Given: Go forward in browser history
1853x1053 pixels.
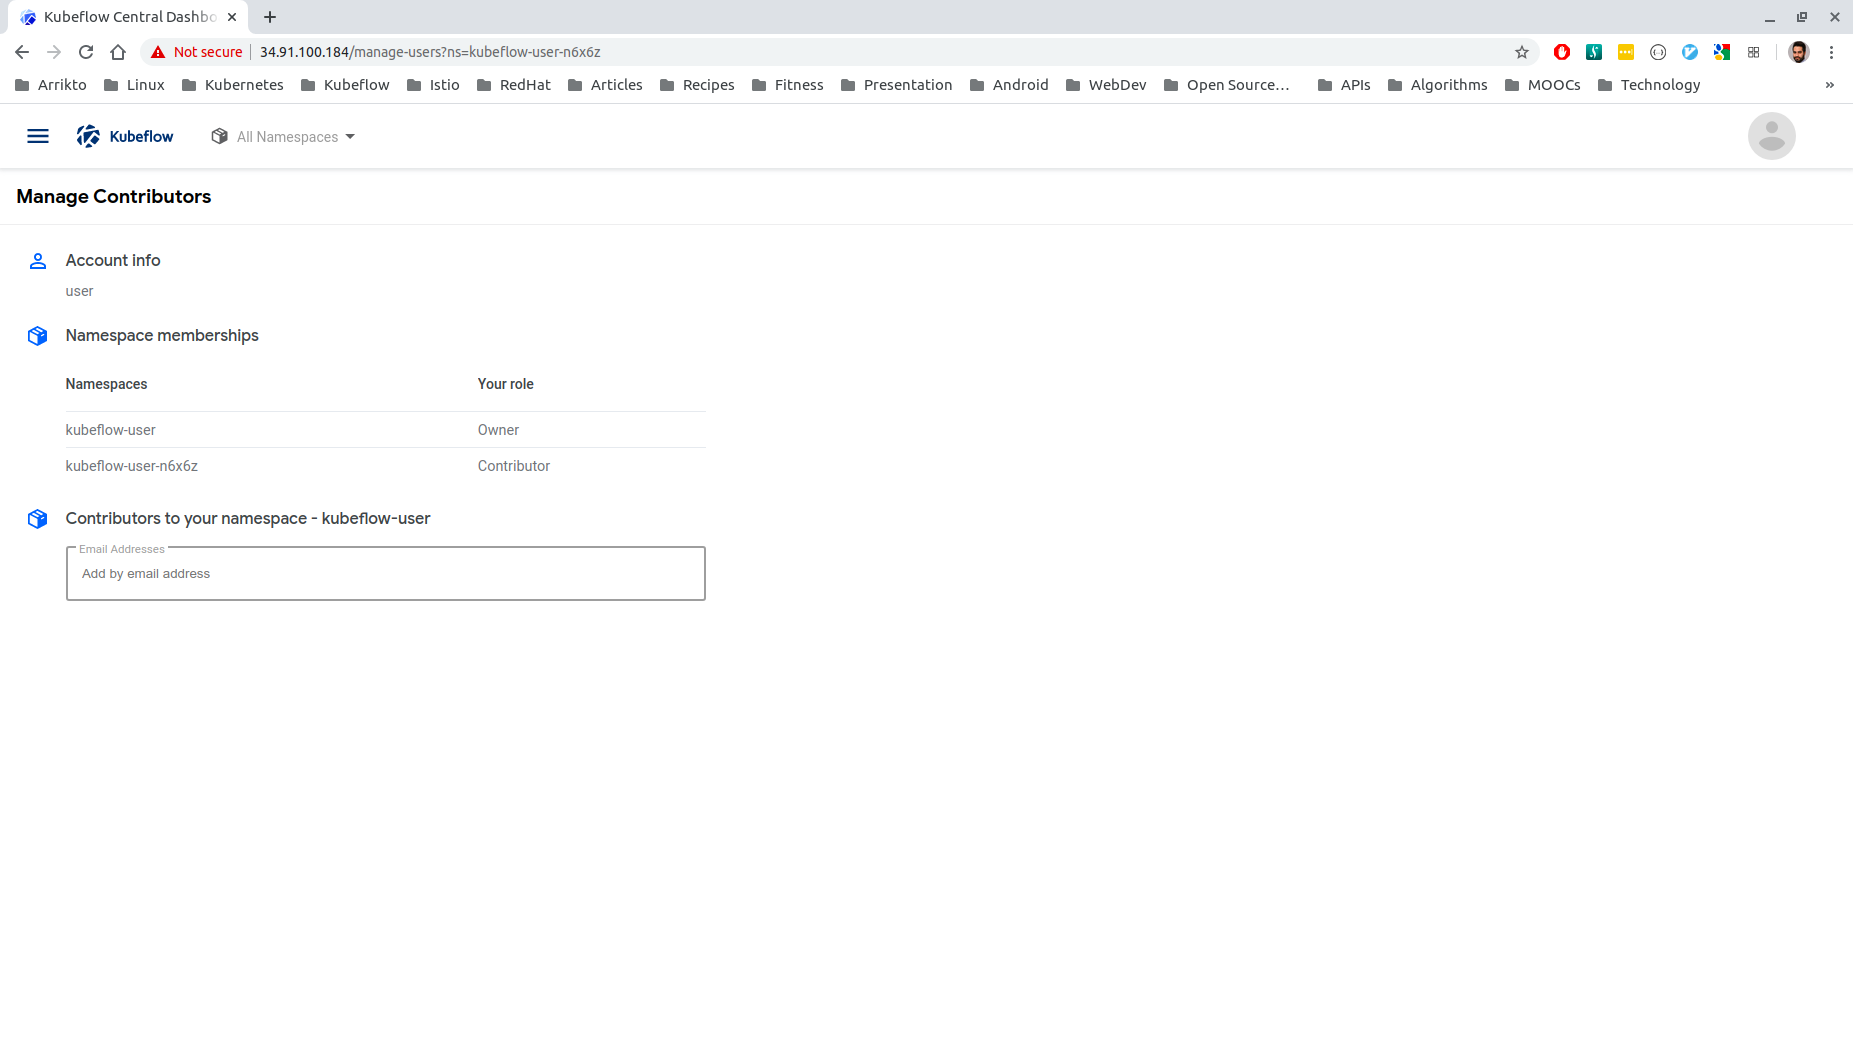Looking at the screenshot, I should click(54, 52).
